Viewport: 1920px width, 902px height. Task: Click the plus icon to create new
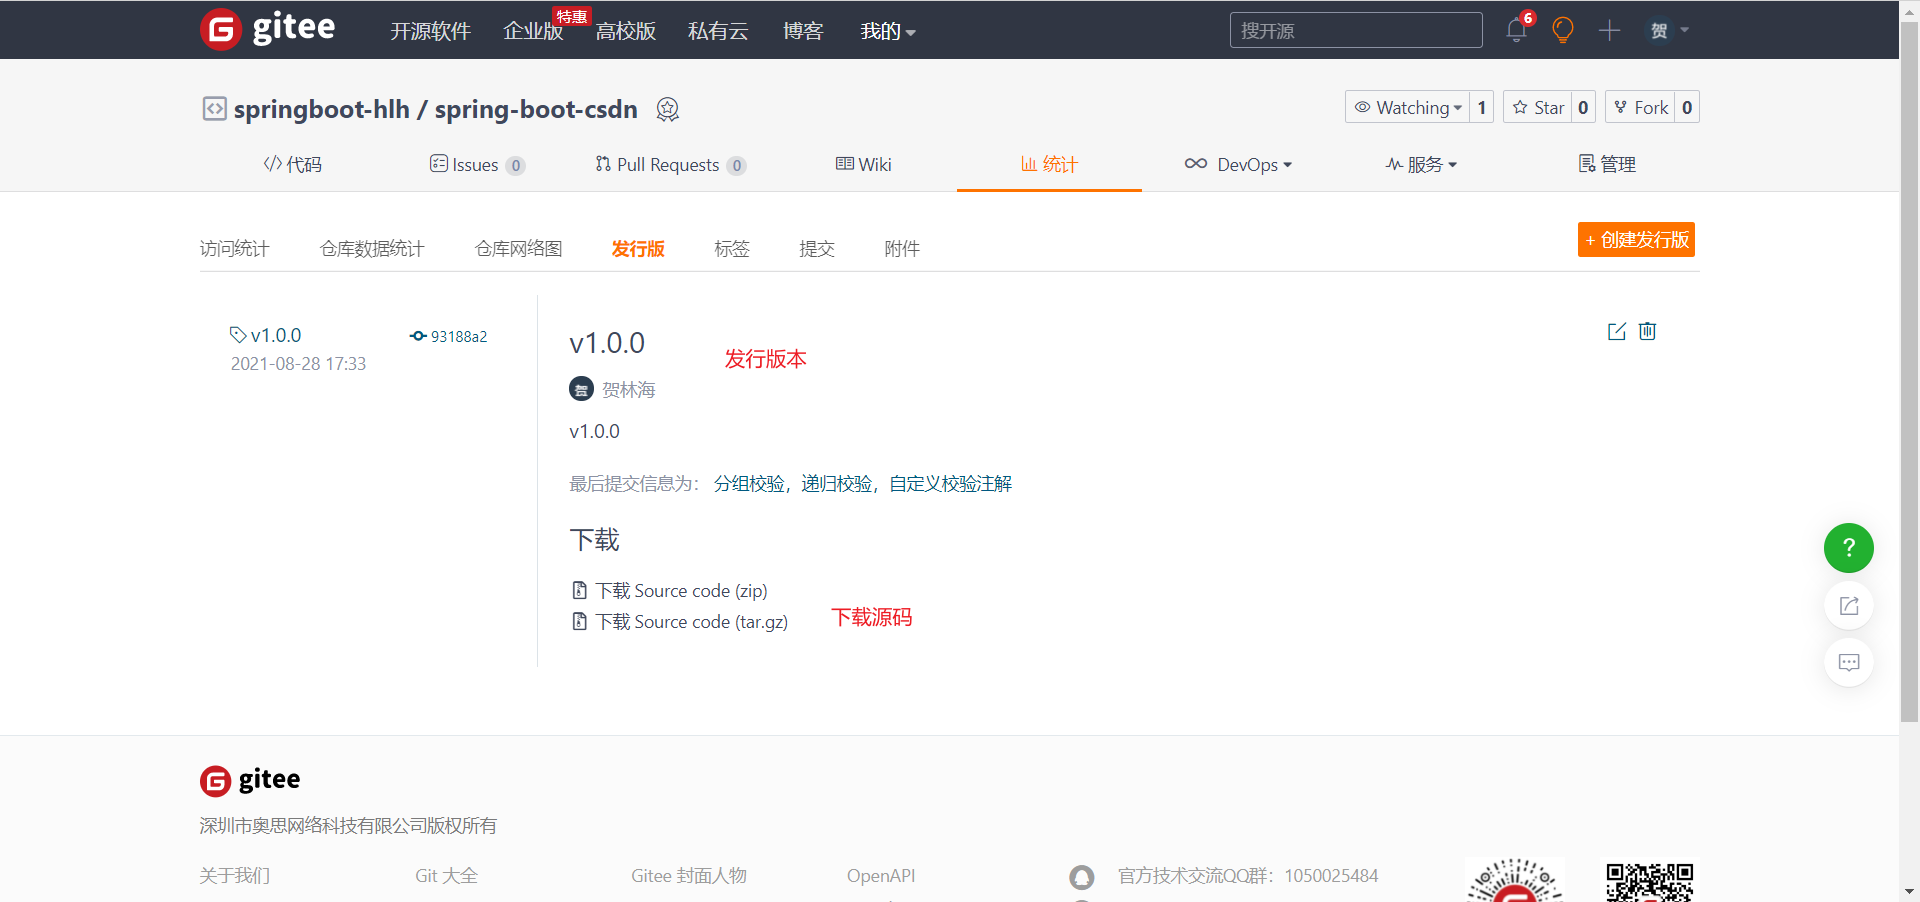[1609, 30]
